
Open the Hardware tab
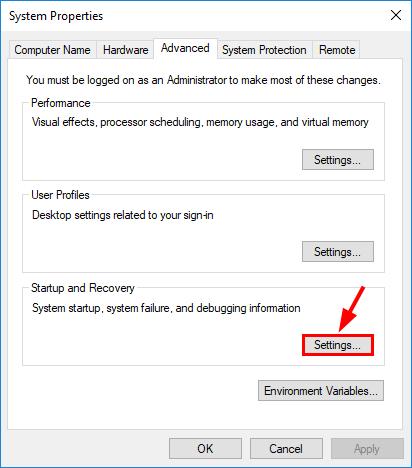[125, 50]
